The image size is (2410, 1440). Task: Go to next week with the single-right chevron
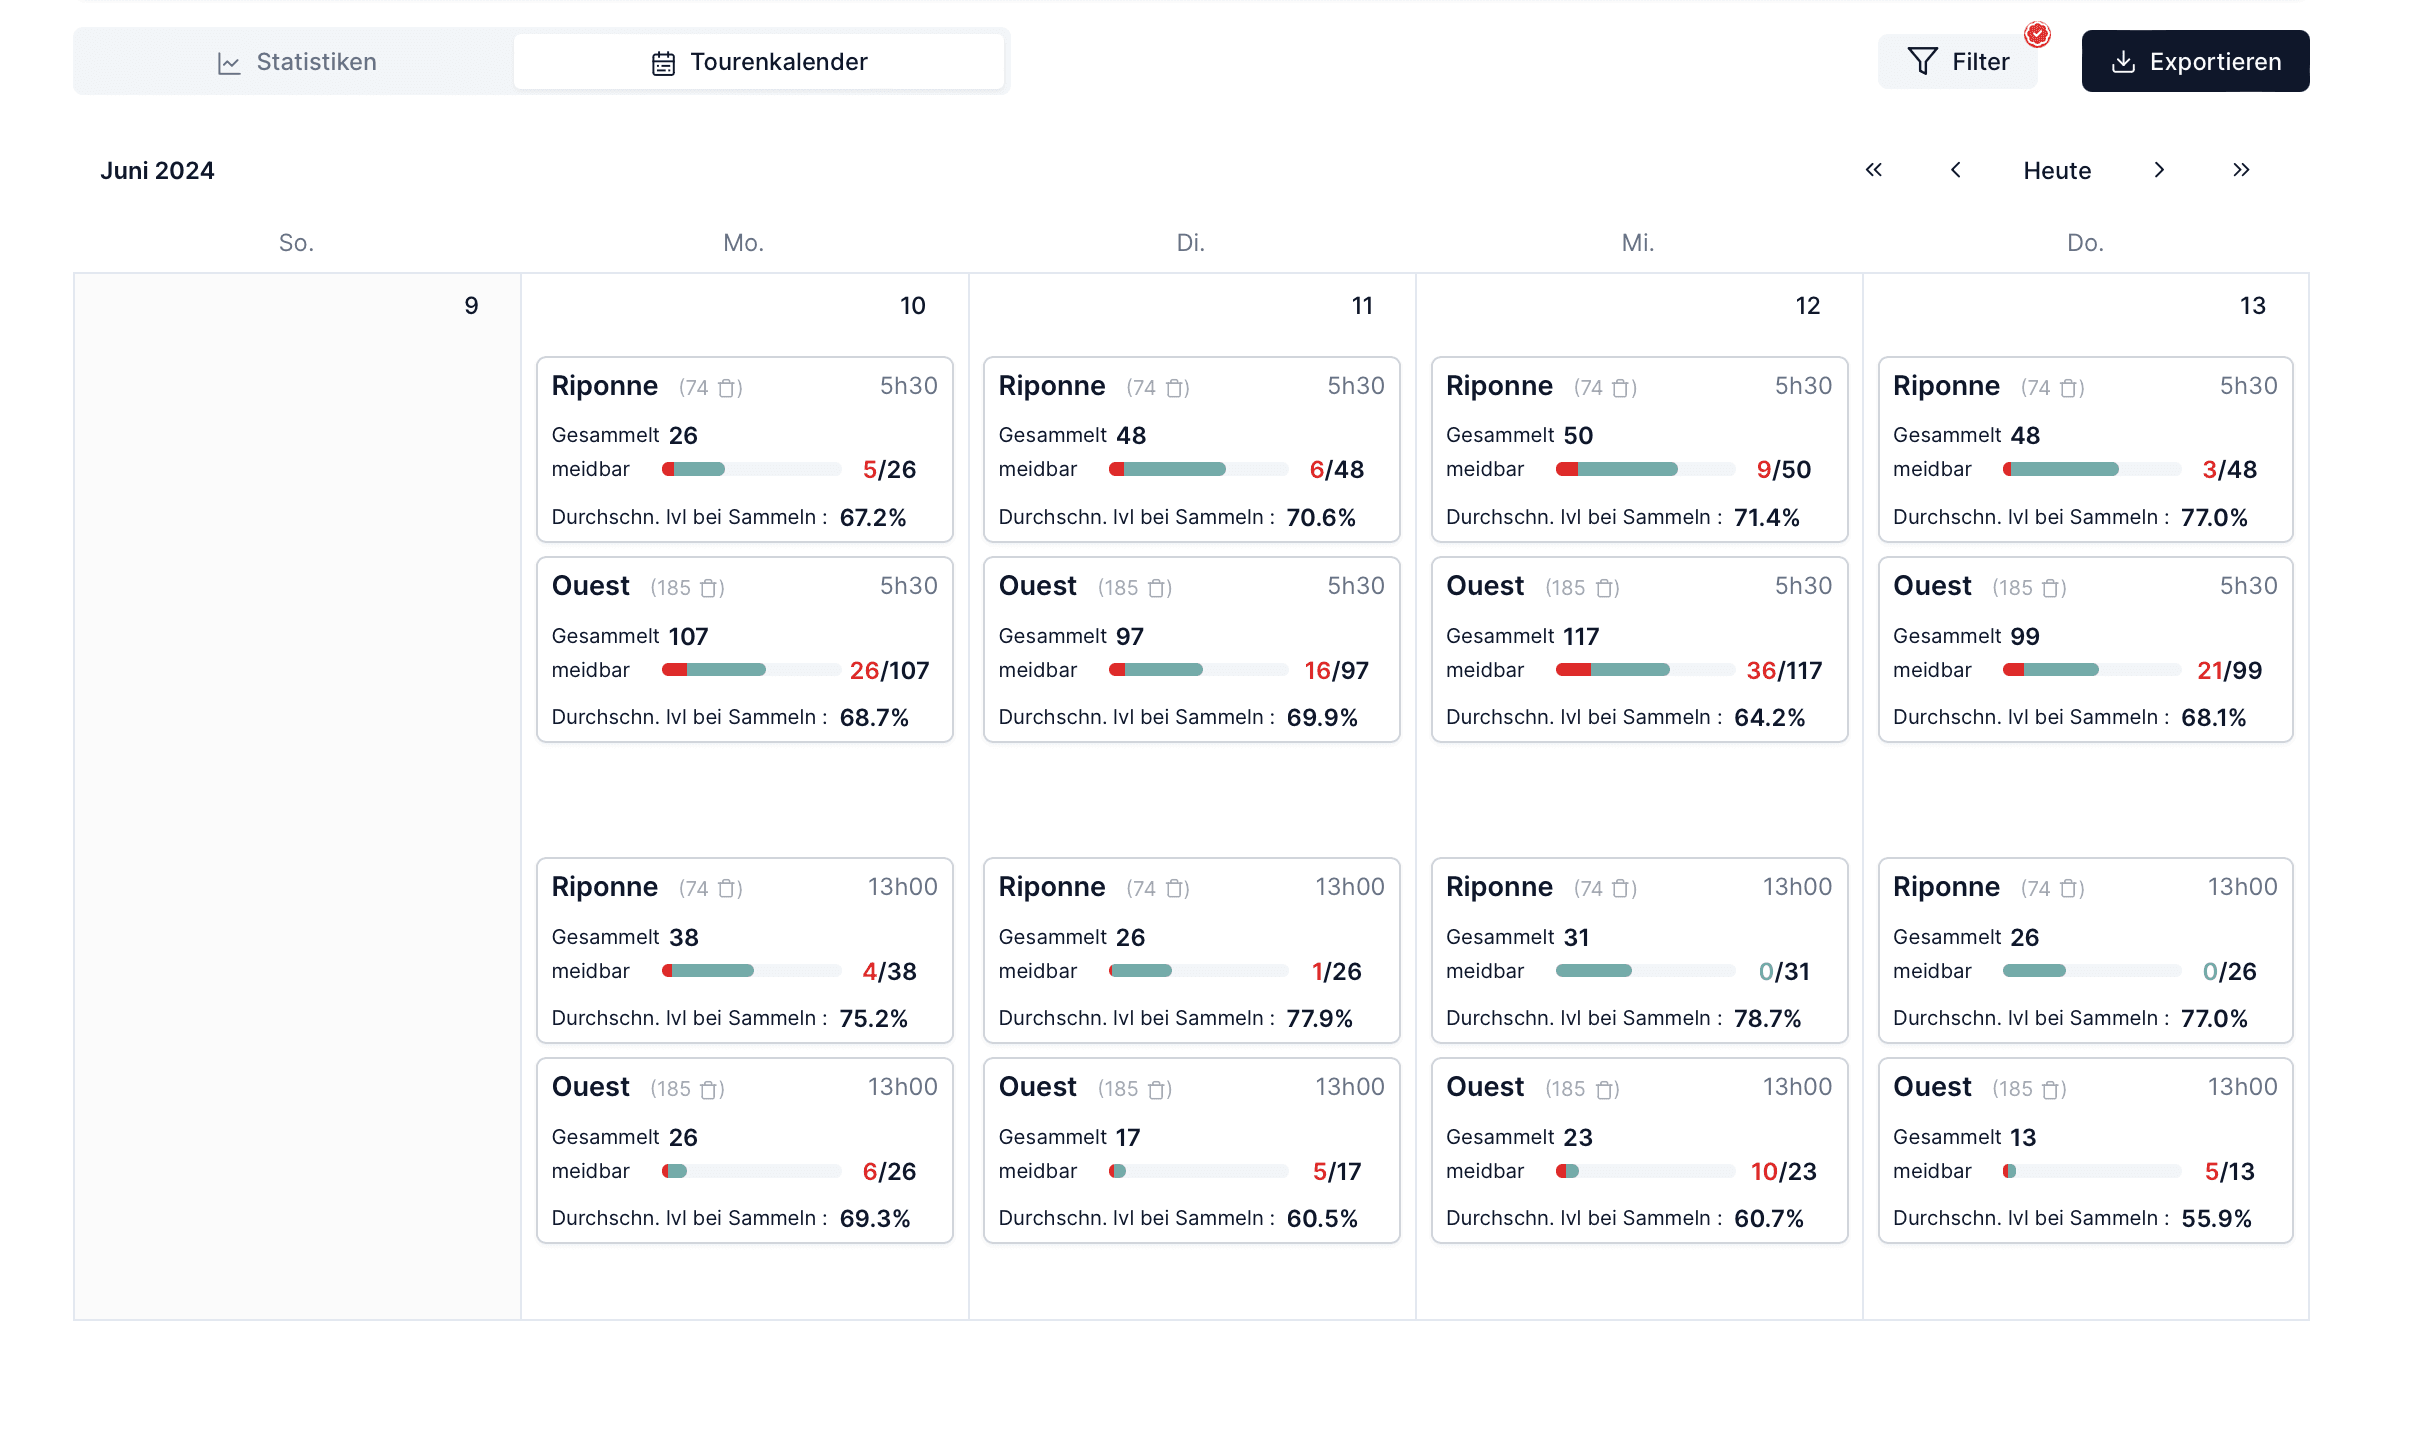(2159, 170)
